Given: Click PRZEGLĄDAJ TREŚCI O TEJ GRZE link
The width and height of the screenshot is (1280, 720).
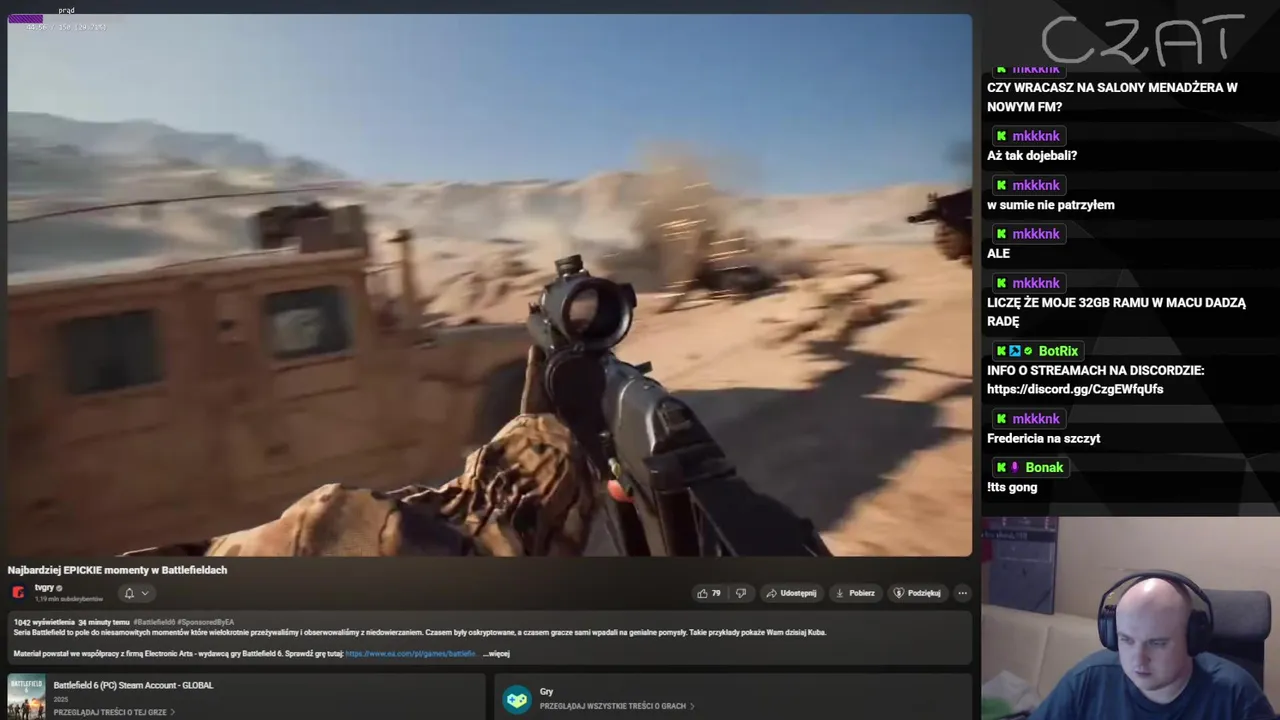Looking at the screenshot, I should tap(114, 712).
